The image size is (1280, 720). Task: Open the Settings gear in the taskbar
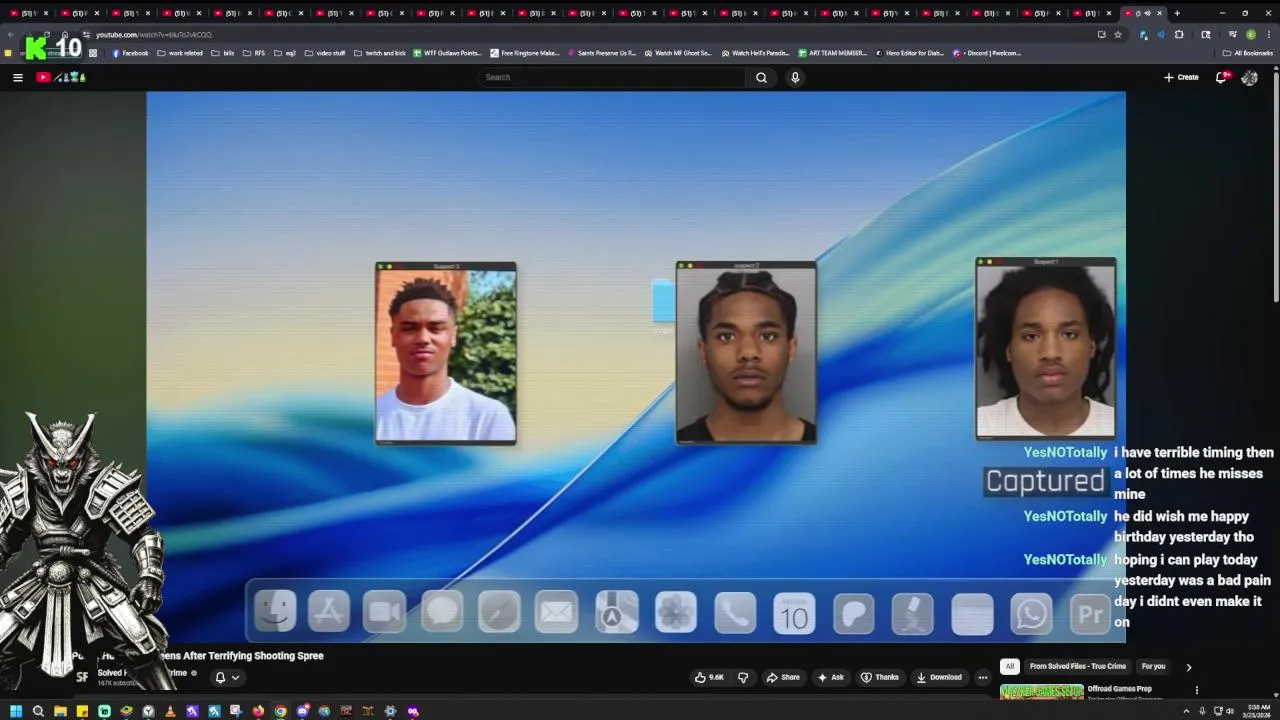390,711
